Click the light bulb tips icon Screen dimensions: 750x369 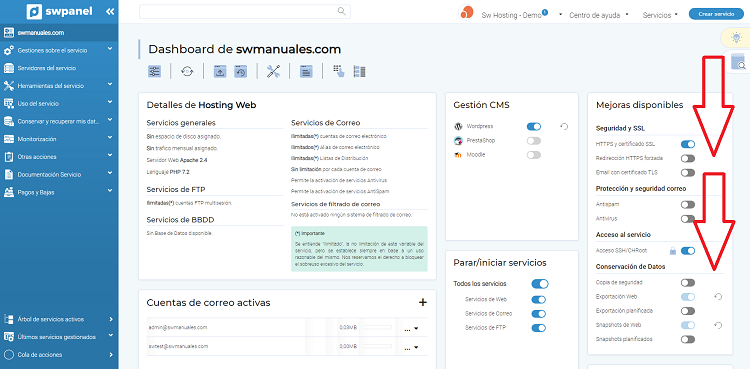click(736, 37)
